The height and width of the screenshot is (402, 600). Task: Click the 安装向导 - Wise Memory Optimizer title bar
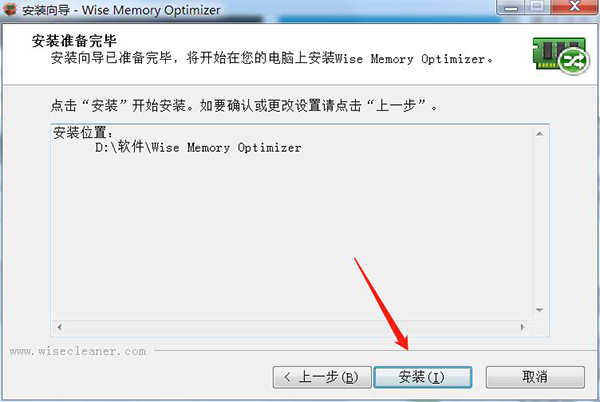tap(121, 10)
